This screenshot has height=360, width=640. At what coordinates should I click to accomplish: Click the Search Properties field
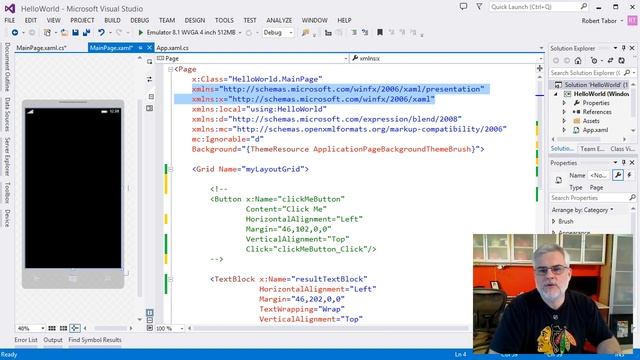pyautogui.click(x=592, y=198)
